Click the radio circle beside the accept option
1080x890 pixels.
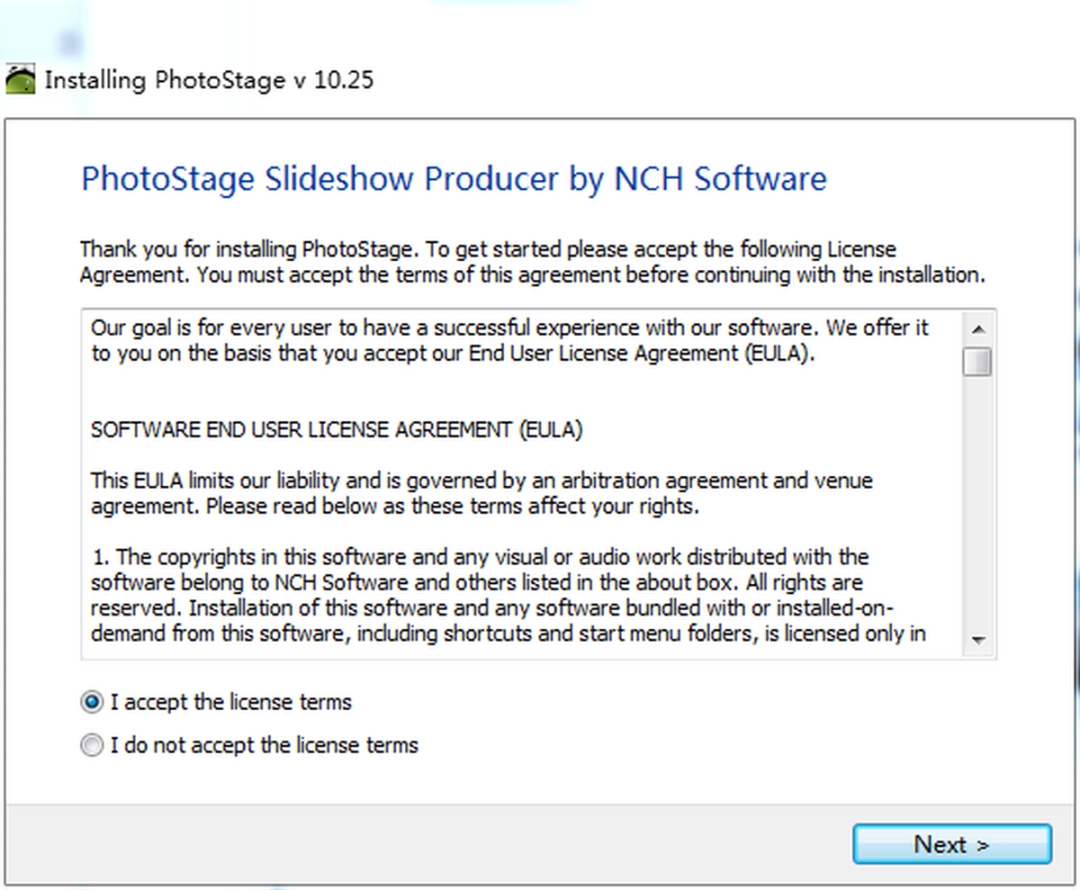pyautogui.click(x=91, y=702)
